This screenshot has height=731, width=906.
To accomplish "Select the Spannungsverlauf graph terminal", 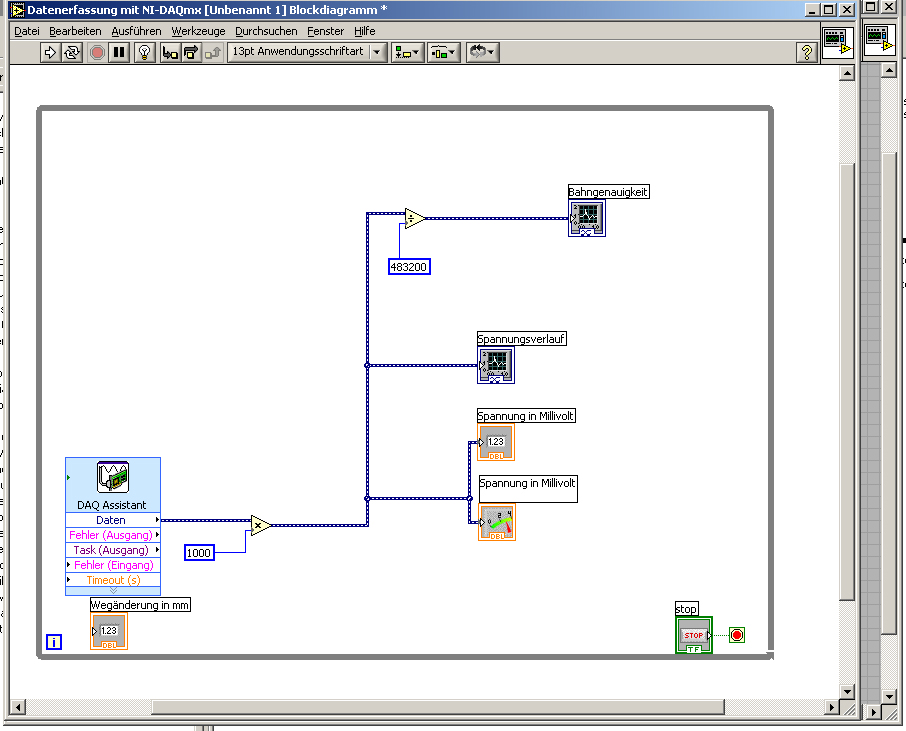I will [x=496, y=365].
